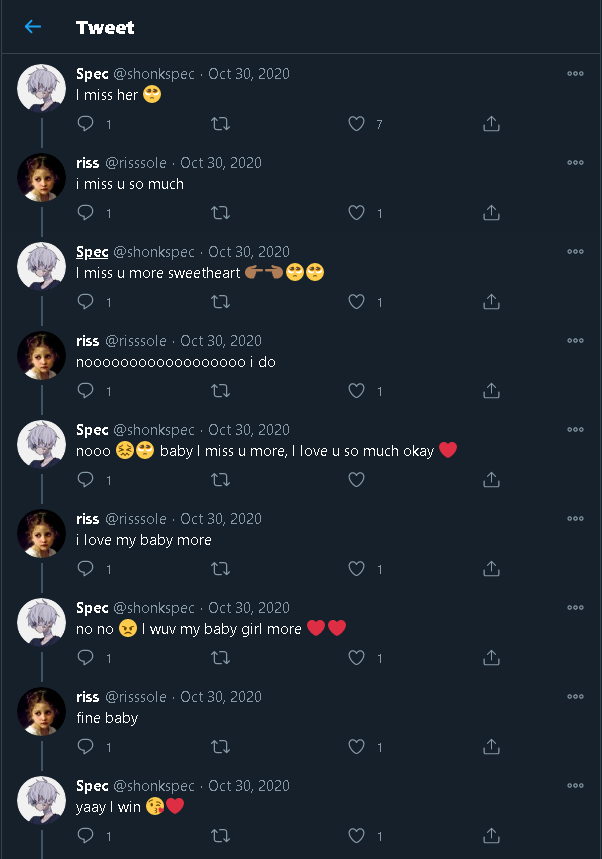Viewport: 602px width, 859px height.
Task: Click riss's avatar next to "i miss u so much"
Action: (42, 178)
